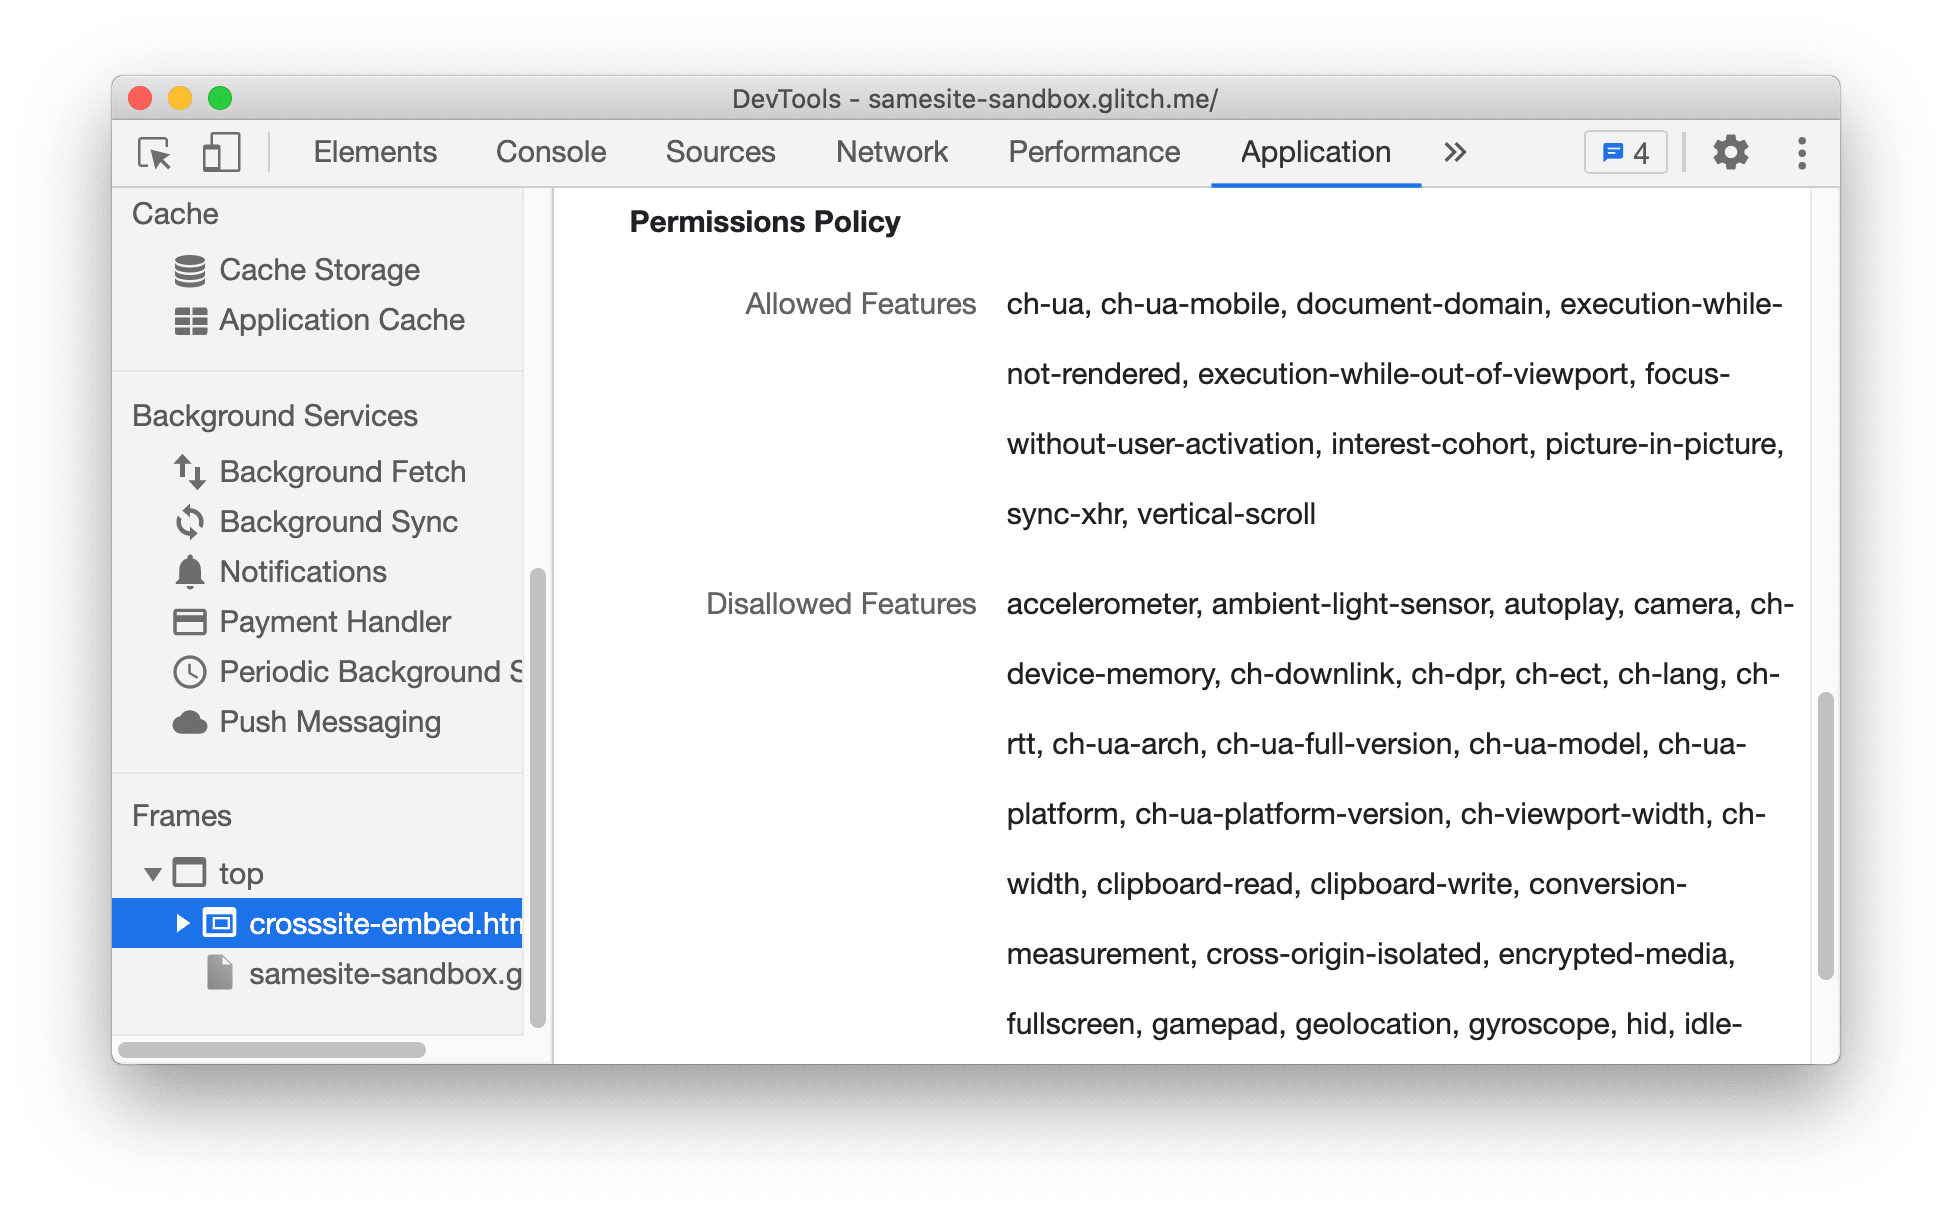This screenshot has height=1212, width=1952.
Task: Select the Push Messaging sidebar item
Action: pyautogui.click(x=309, y=723)
